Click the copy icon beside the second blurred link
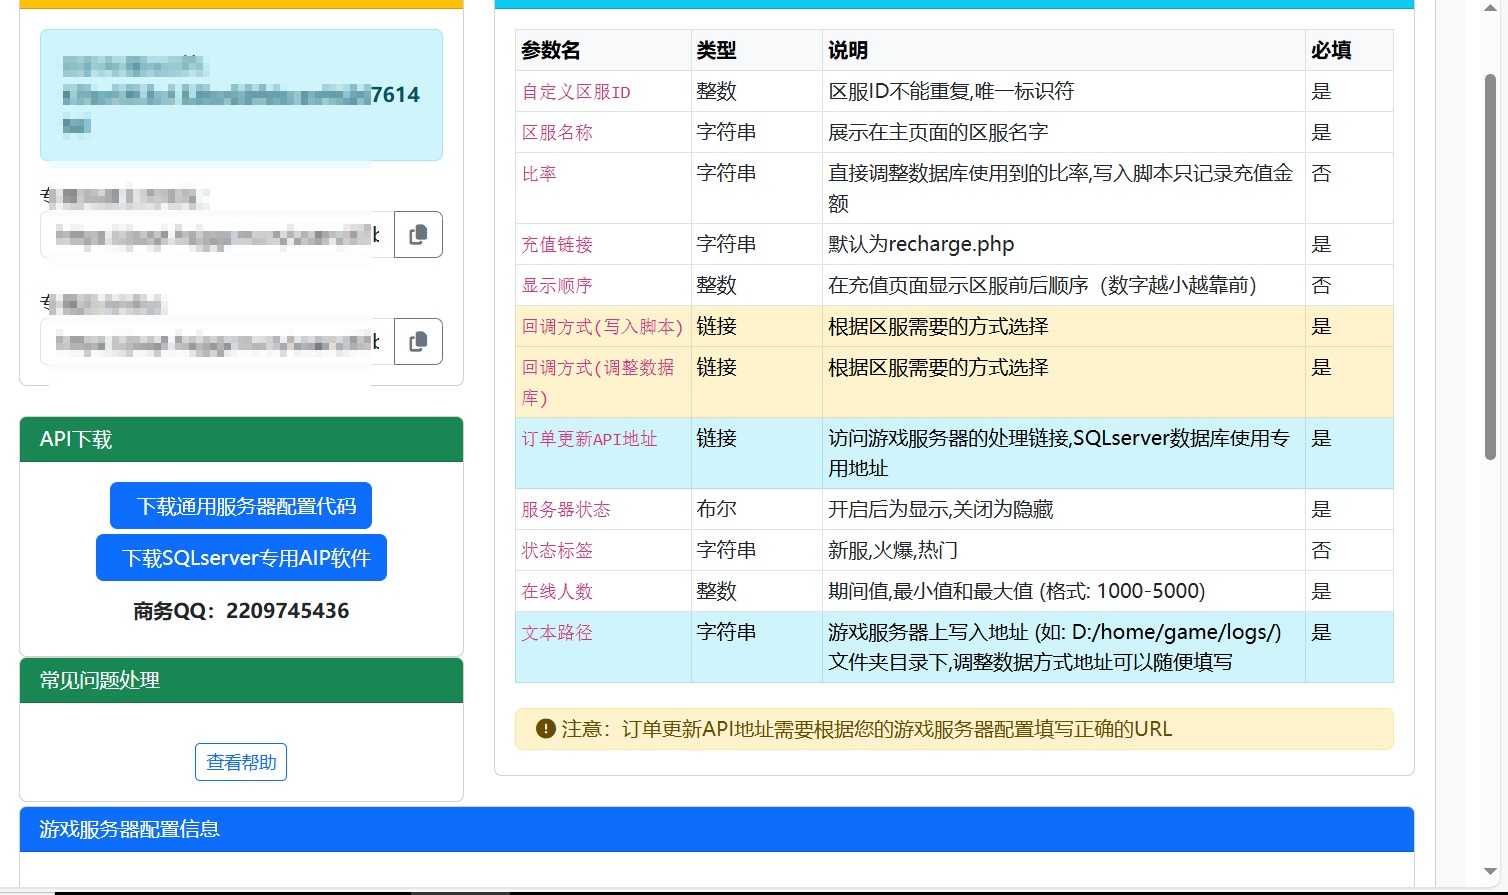Image resolution: width=1508 pixels, height=895 pixels. (418, 342)
